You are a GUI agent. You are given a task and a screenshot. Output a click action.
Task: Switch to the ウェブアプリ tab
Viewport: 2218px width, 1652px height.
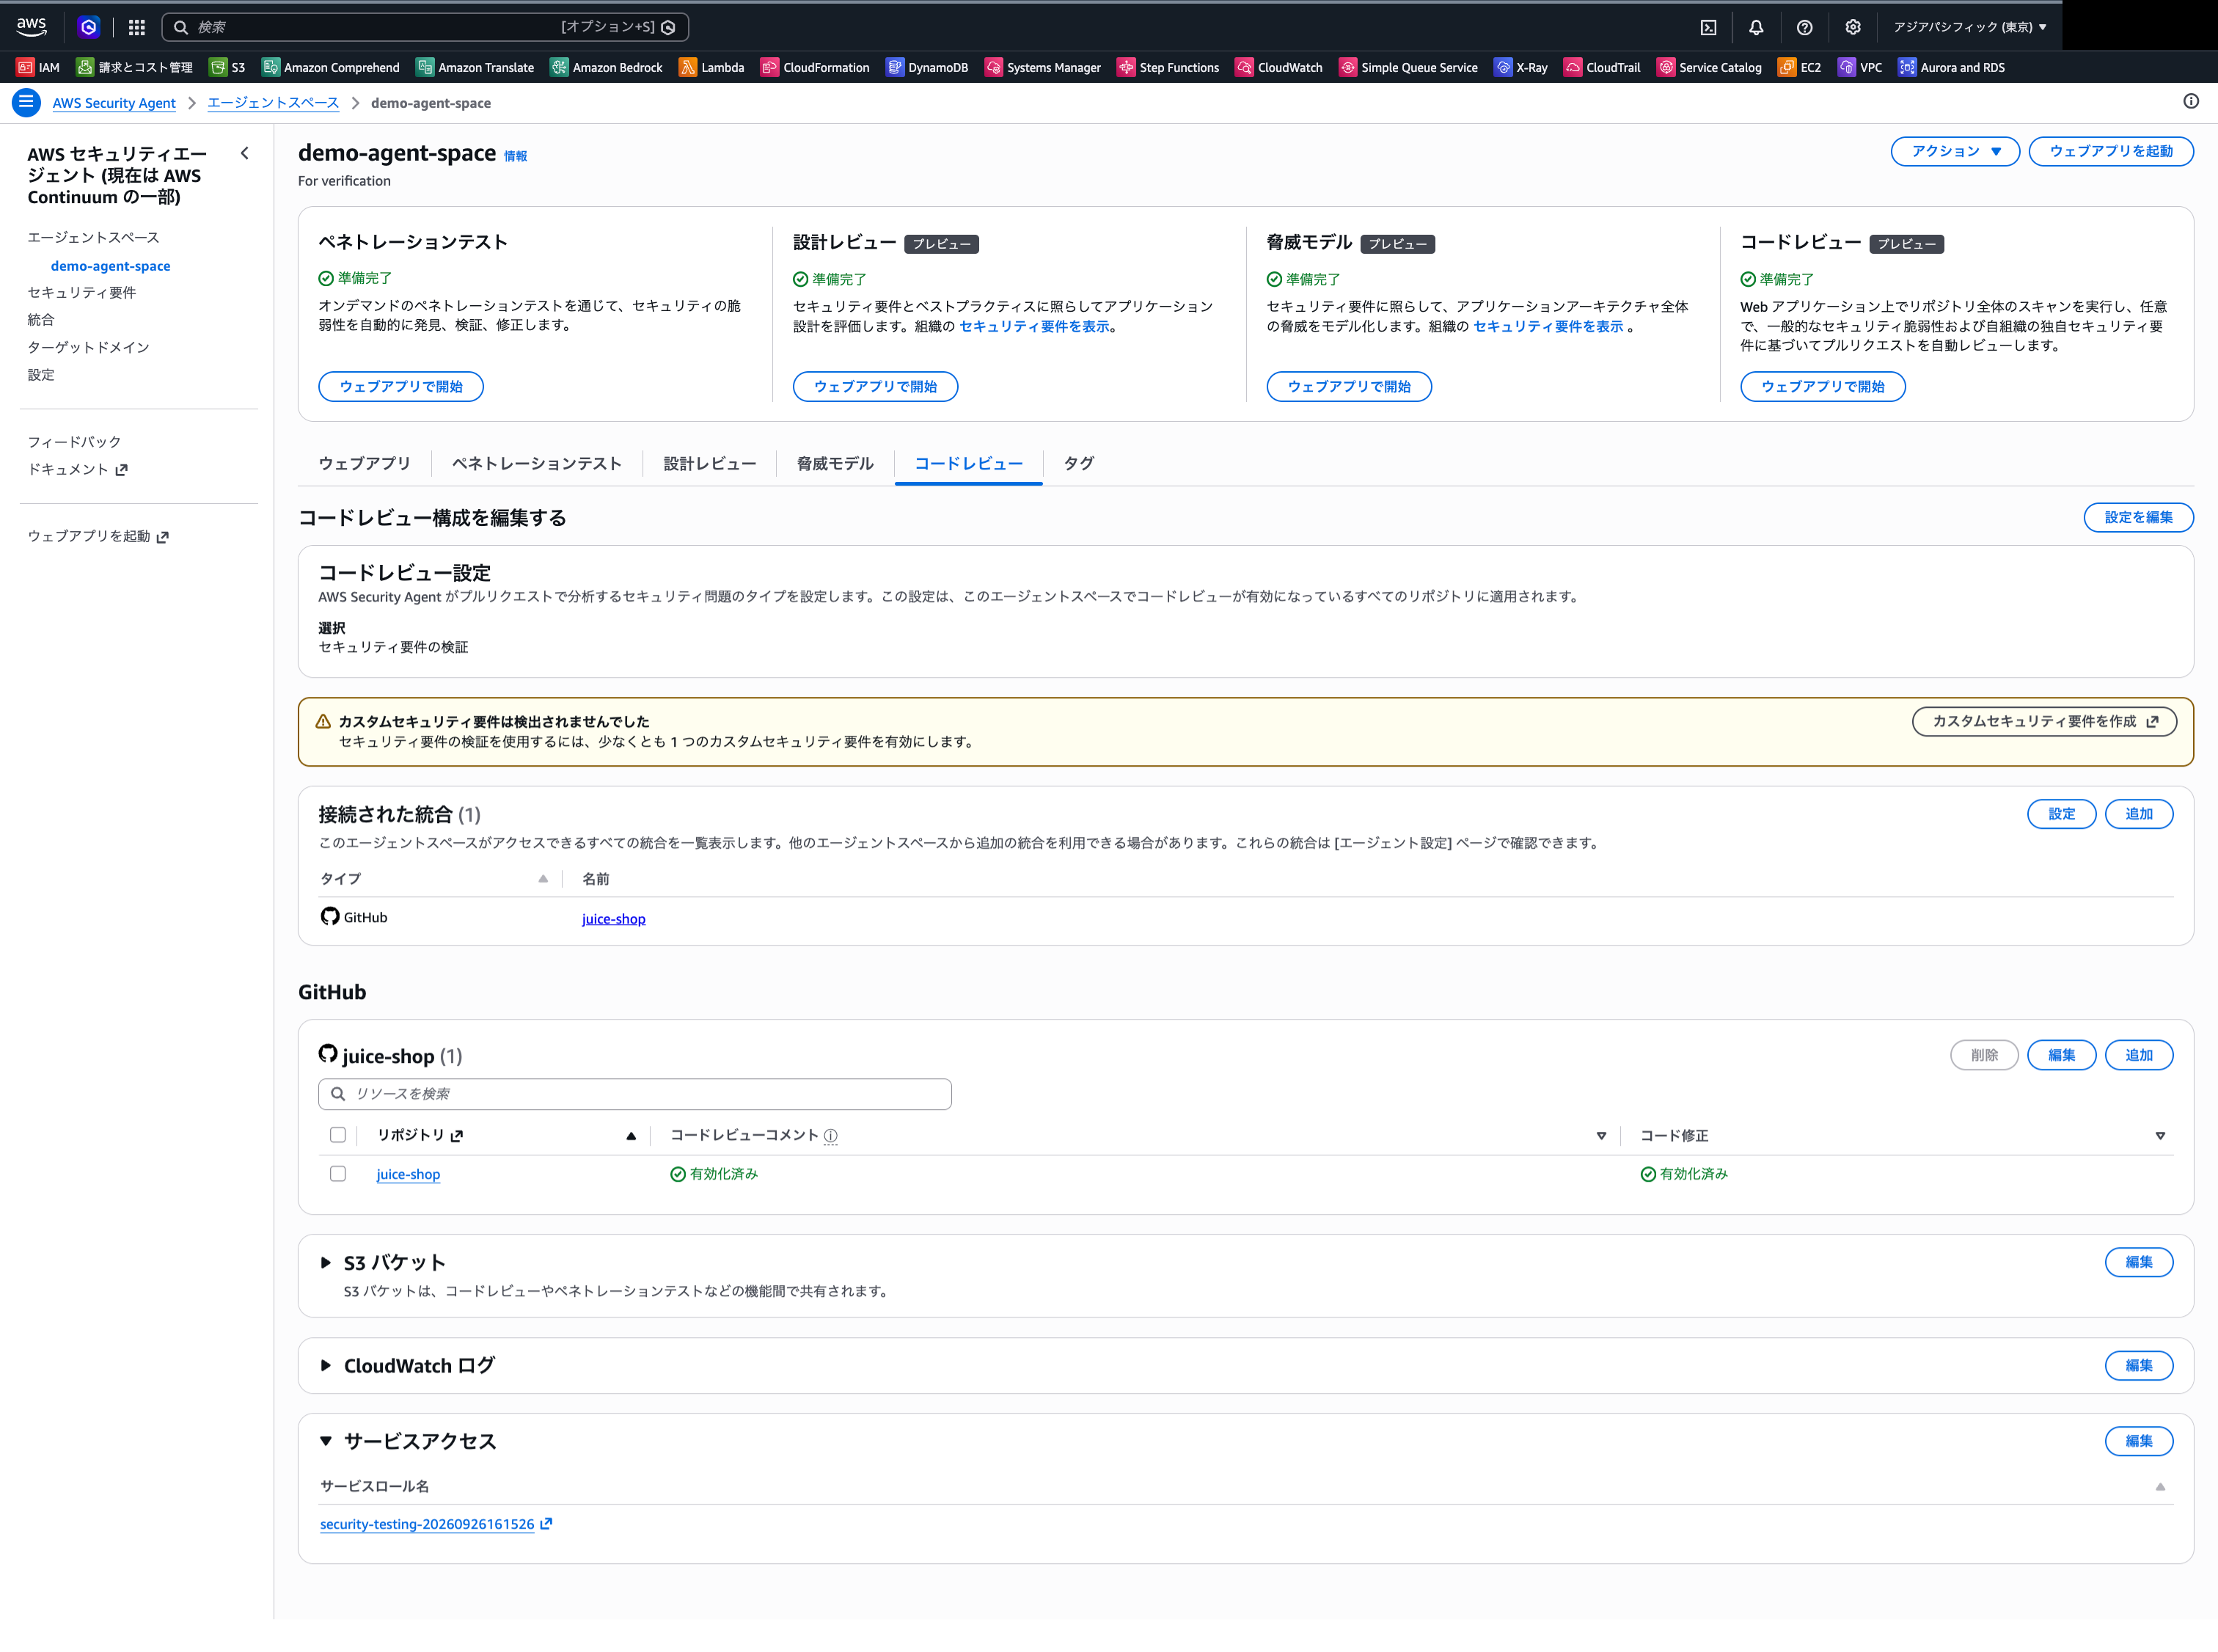[364, 463]
